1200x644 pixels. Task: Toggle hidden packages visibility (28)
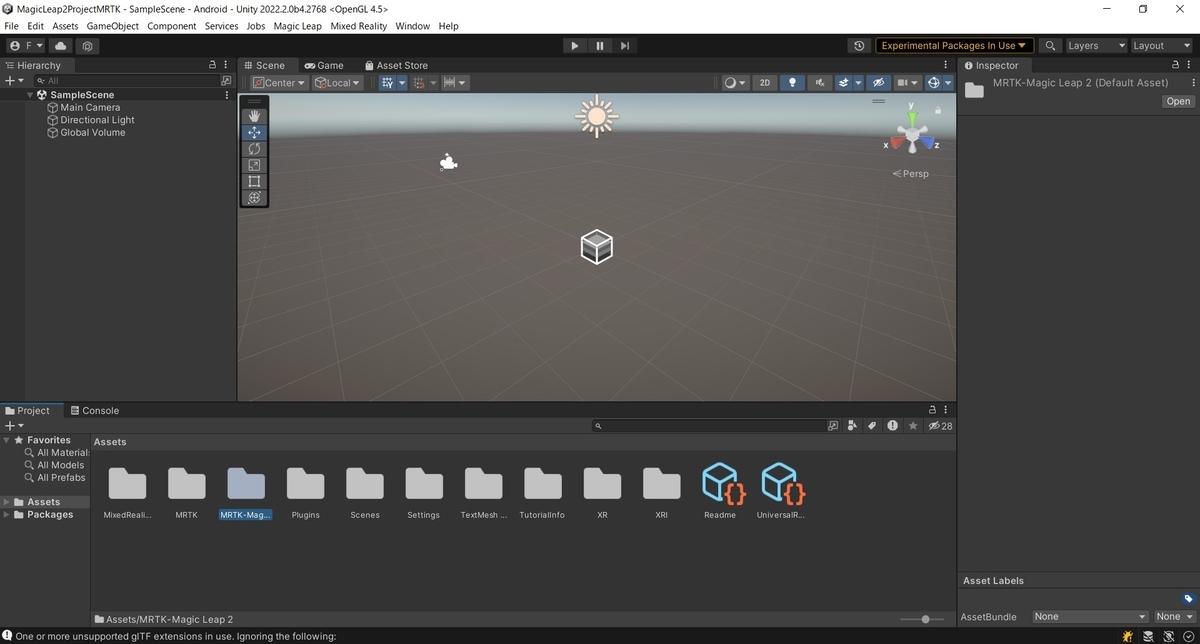point(940,426)
